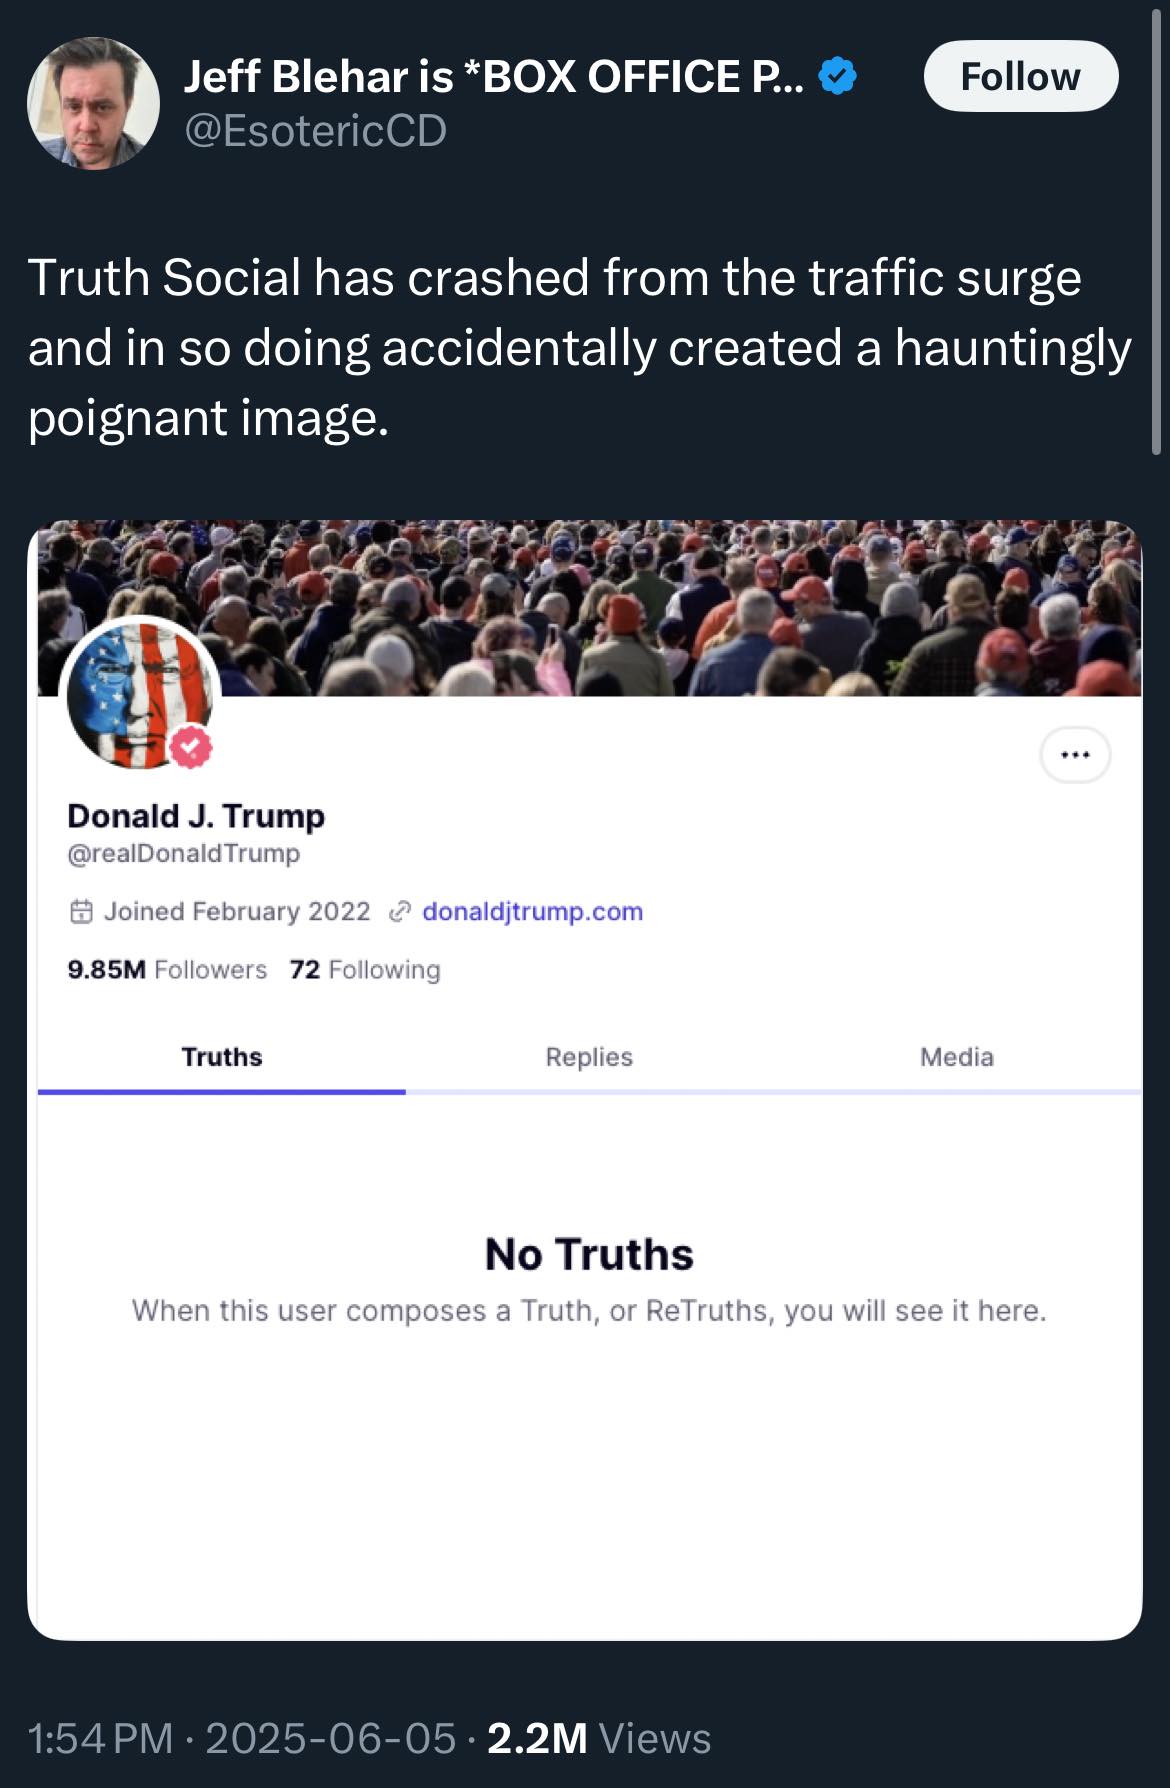
Task: Click the flag-painted face profile picture
Action: [139, 695]
